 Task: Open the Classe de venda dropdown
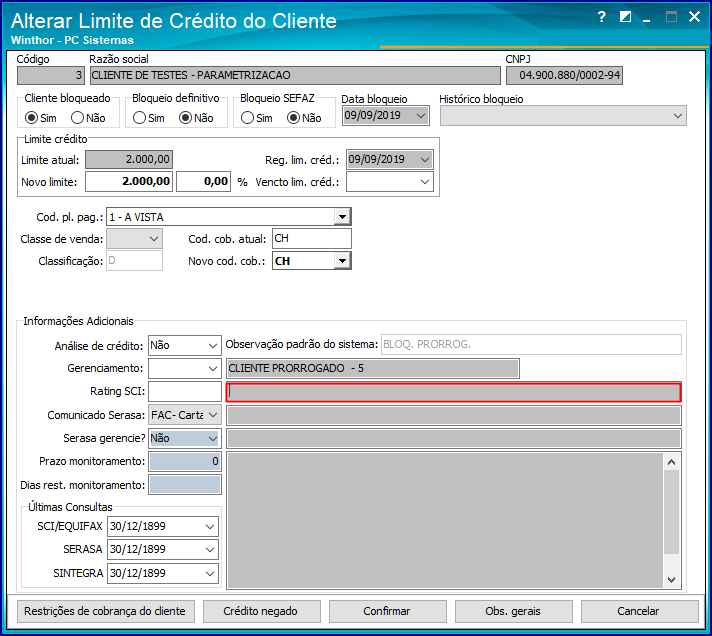click(153, 239)
